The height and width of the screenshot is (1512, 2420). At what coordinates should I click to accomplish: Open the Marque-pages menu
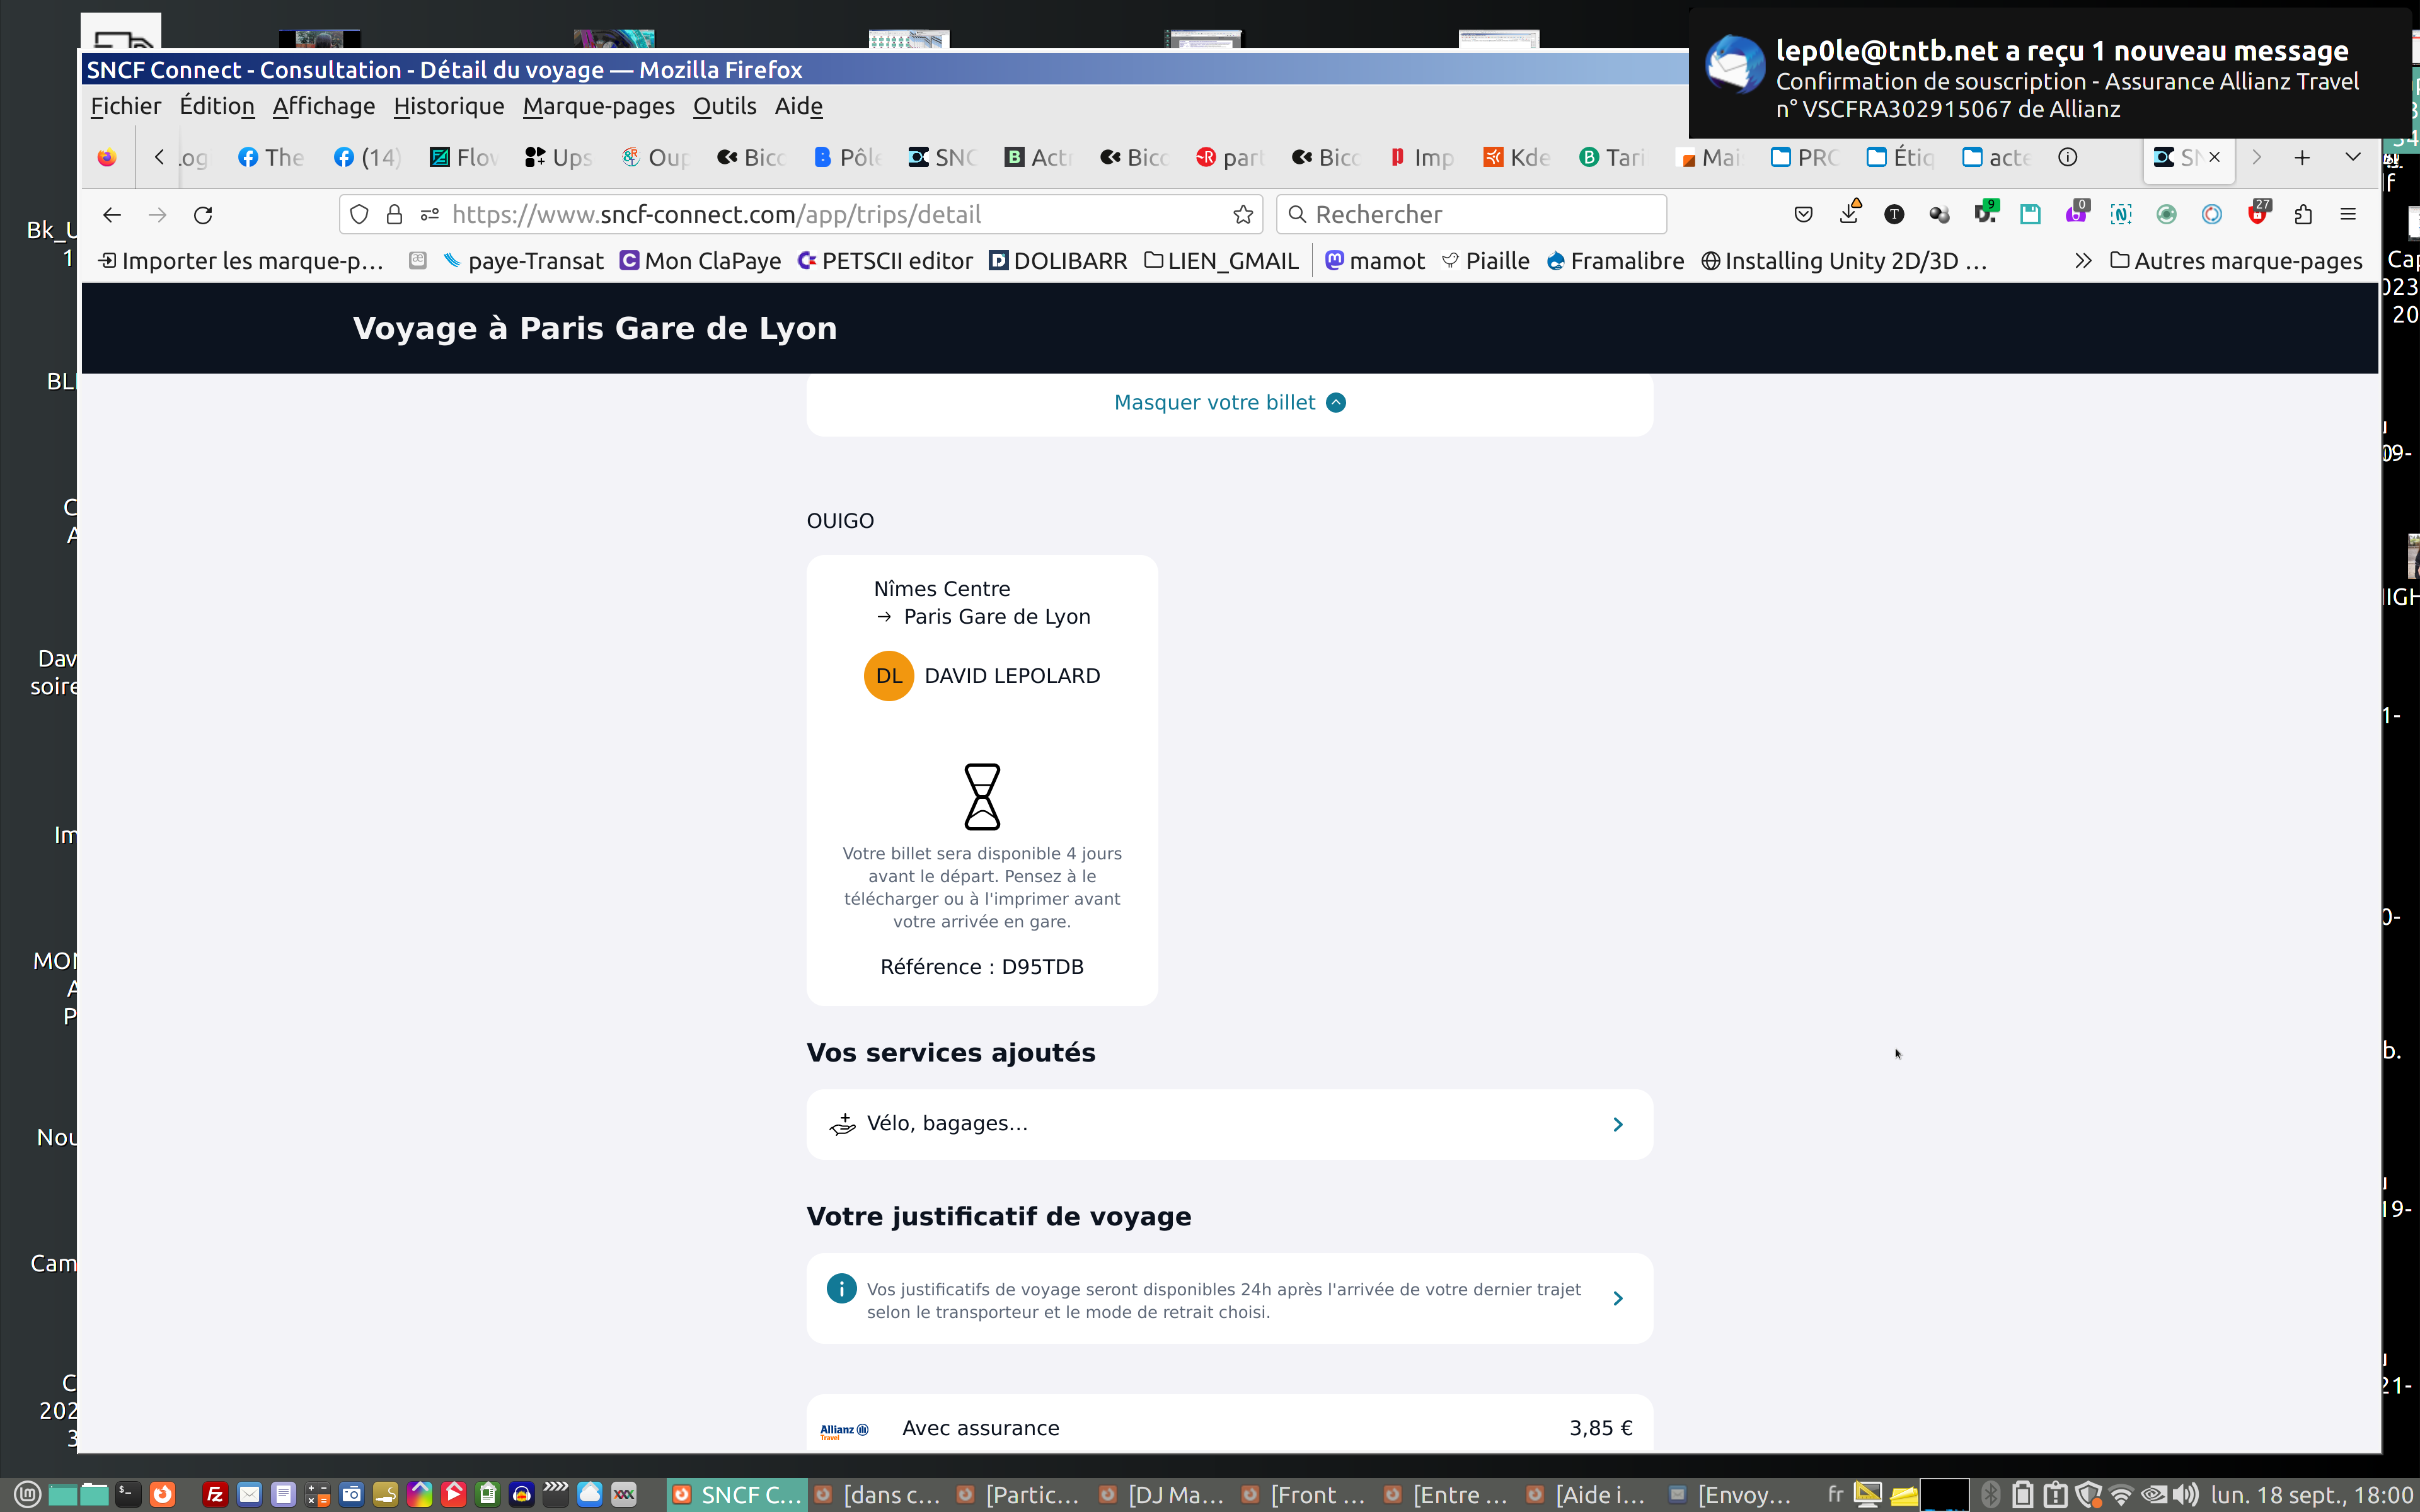click(598, 106)
